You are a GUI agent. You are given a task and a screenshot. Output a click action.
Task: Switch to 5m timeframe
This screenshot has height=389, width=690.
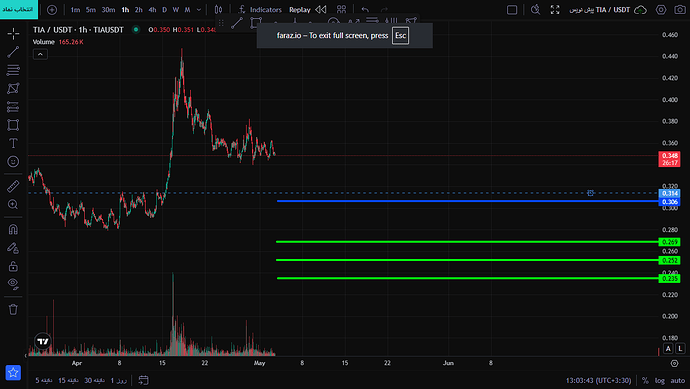tap(91, 10)
